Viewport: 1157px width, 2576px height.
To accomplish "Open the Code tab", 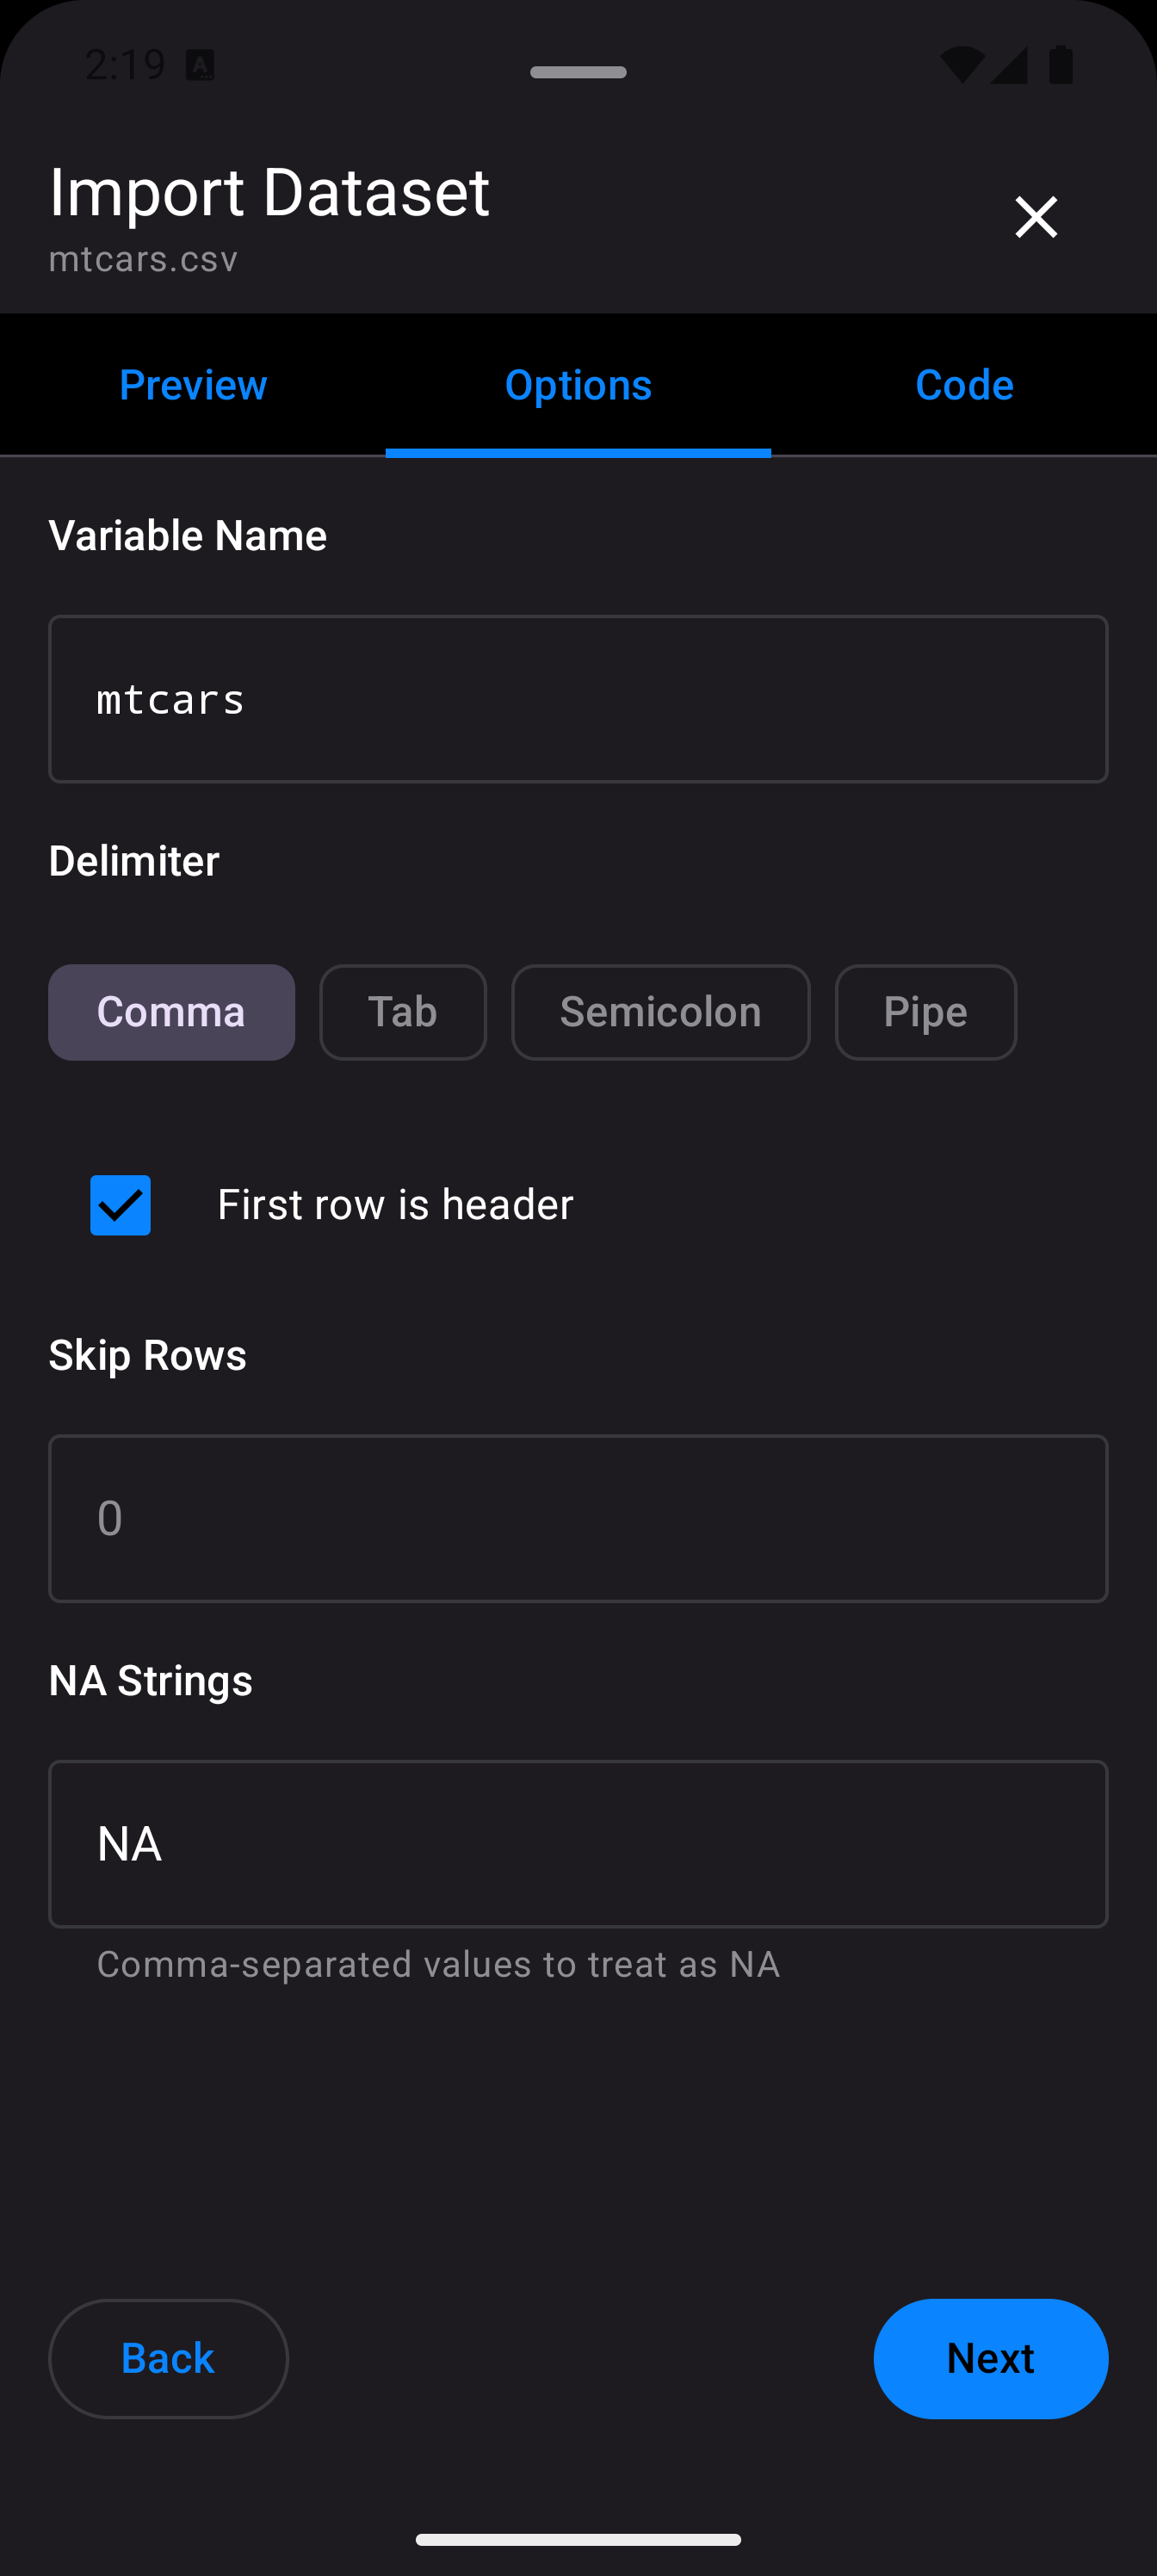I will coord(964,385).
